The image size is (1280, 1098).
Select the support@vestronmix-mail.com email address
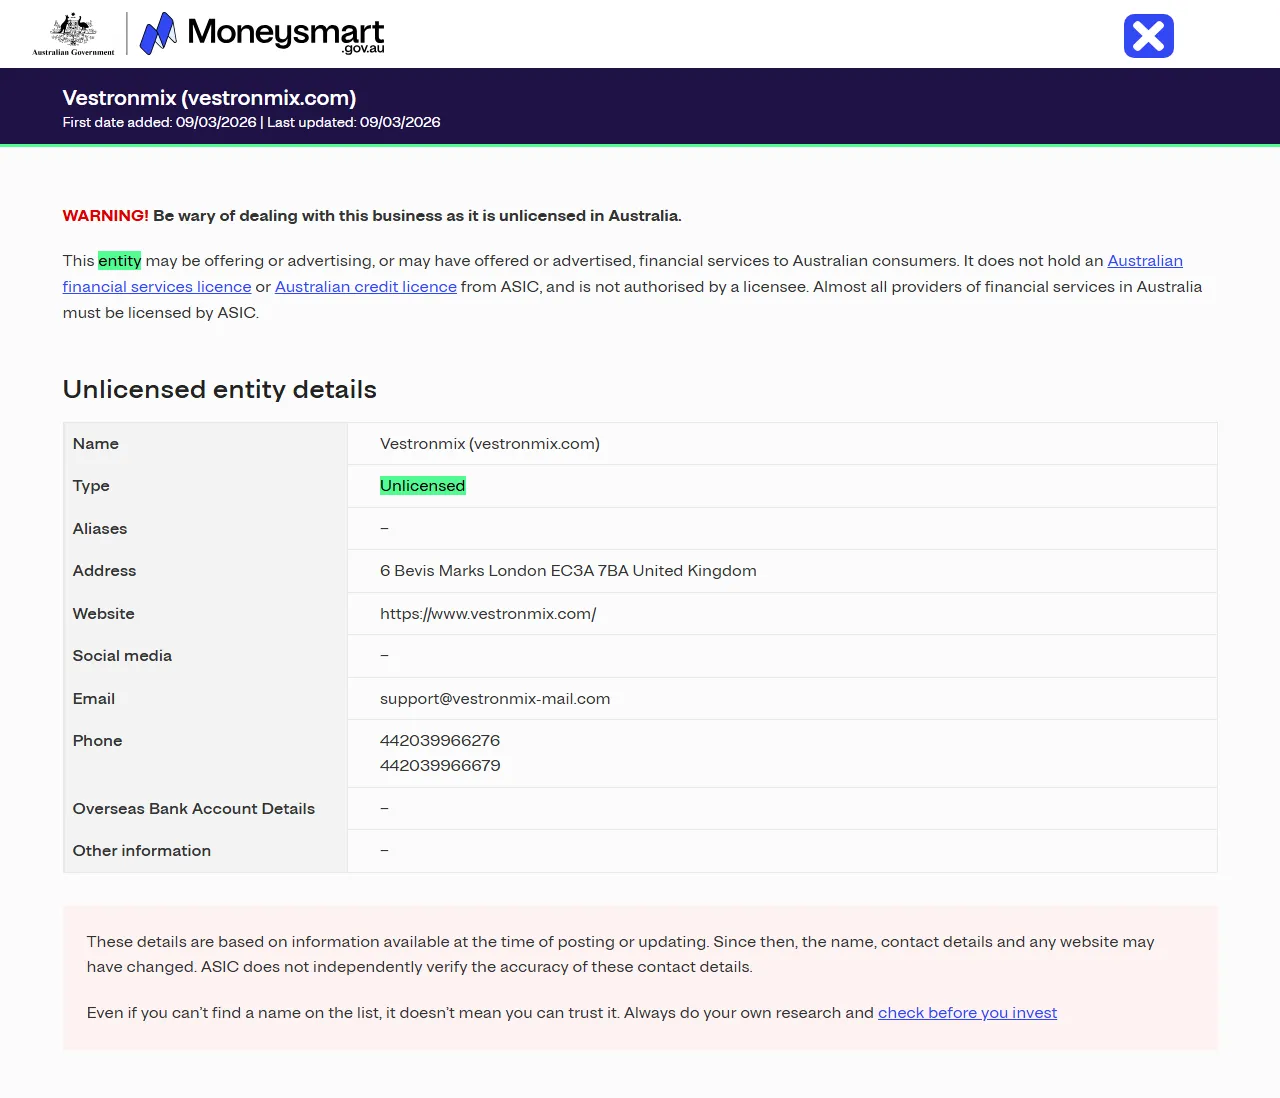pyautogui.click(x=495, y=699)
